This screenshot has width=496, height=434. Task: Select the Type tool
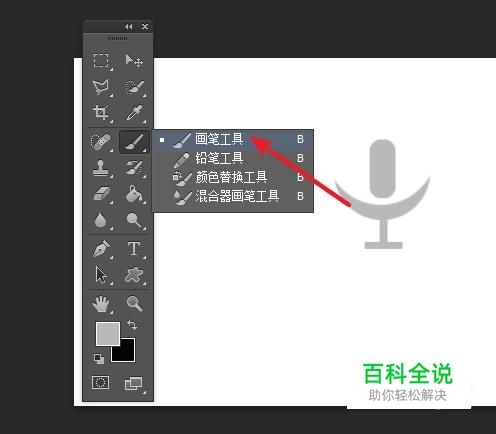(x=134, y=249)
